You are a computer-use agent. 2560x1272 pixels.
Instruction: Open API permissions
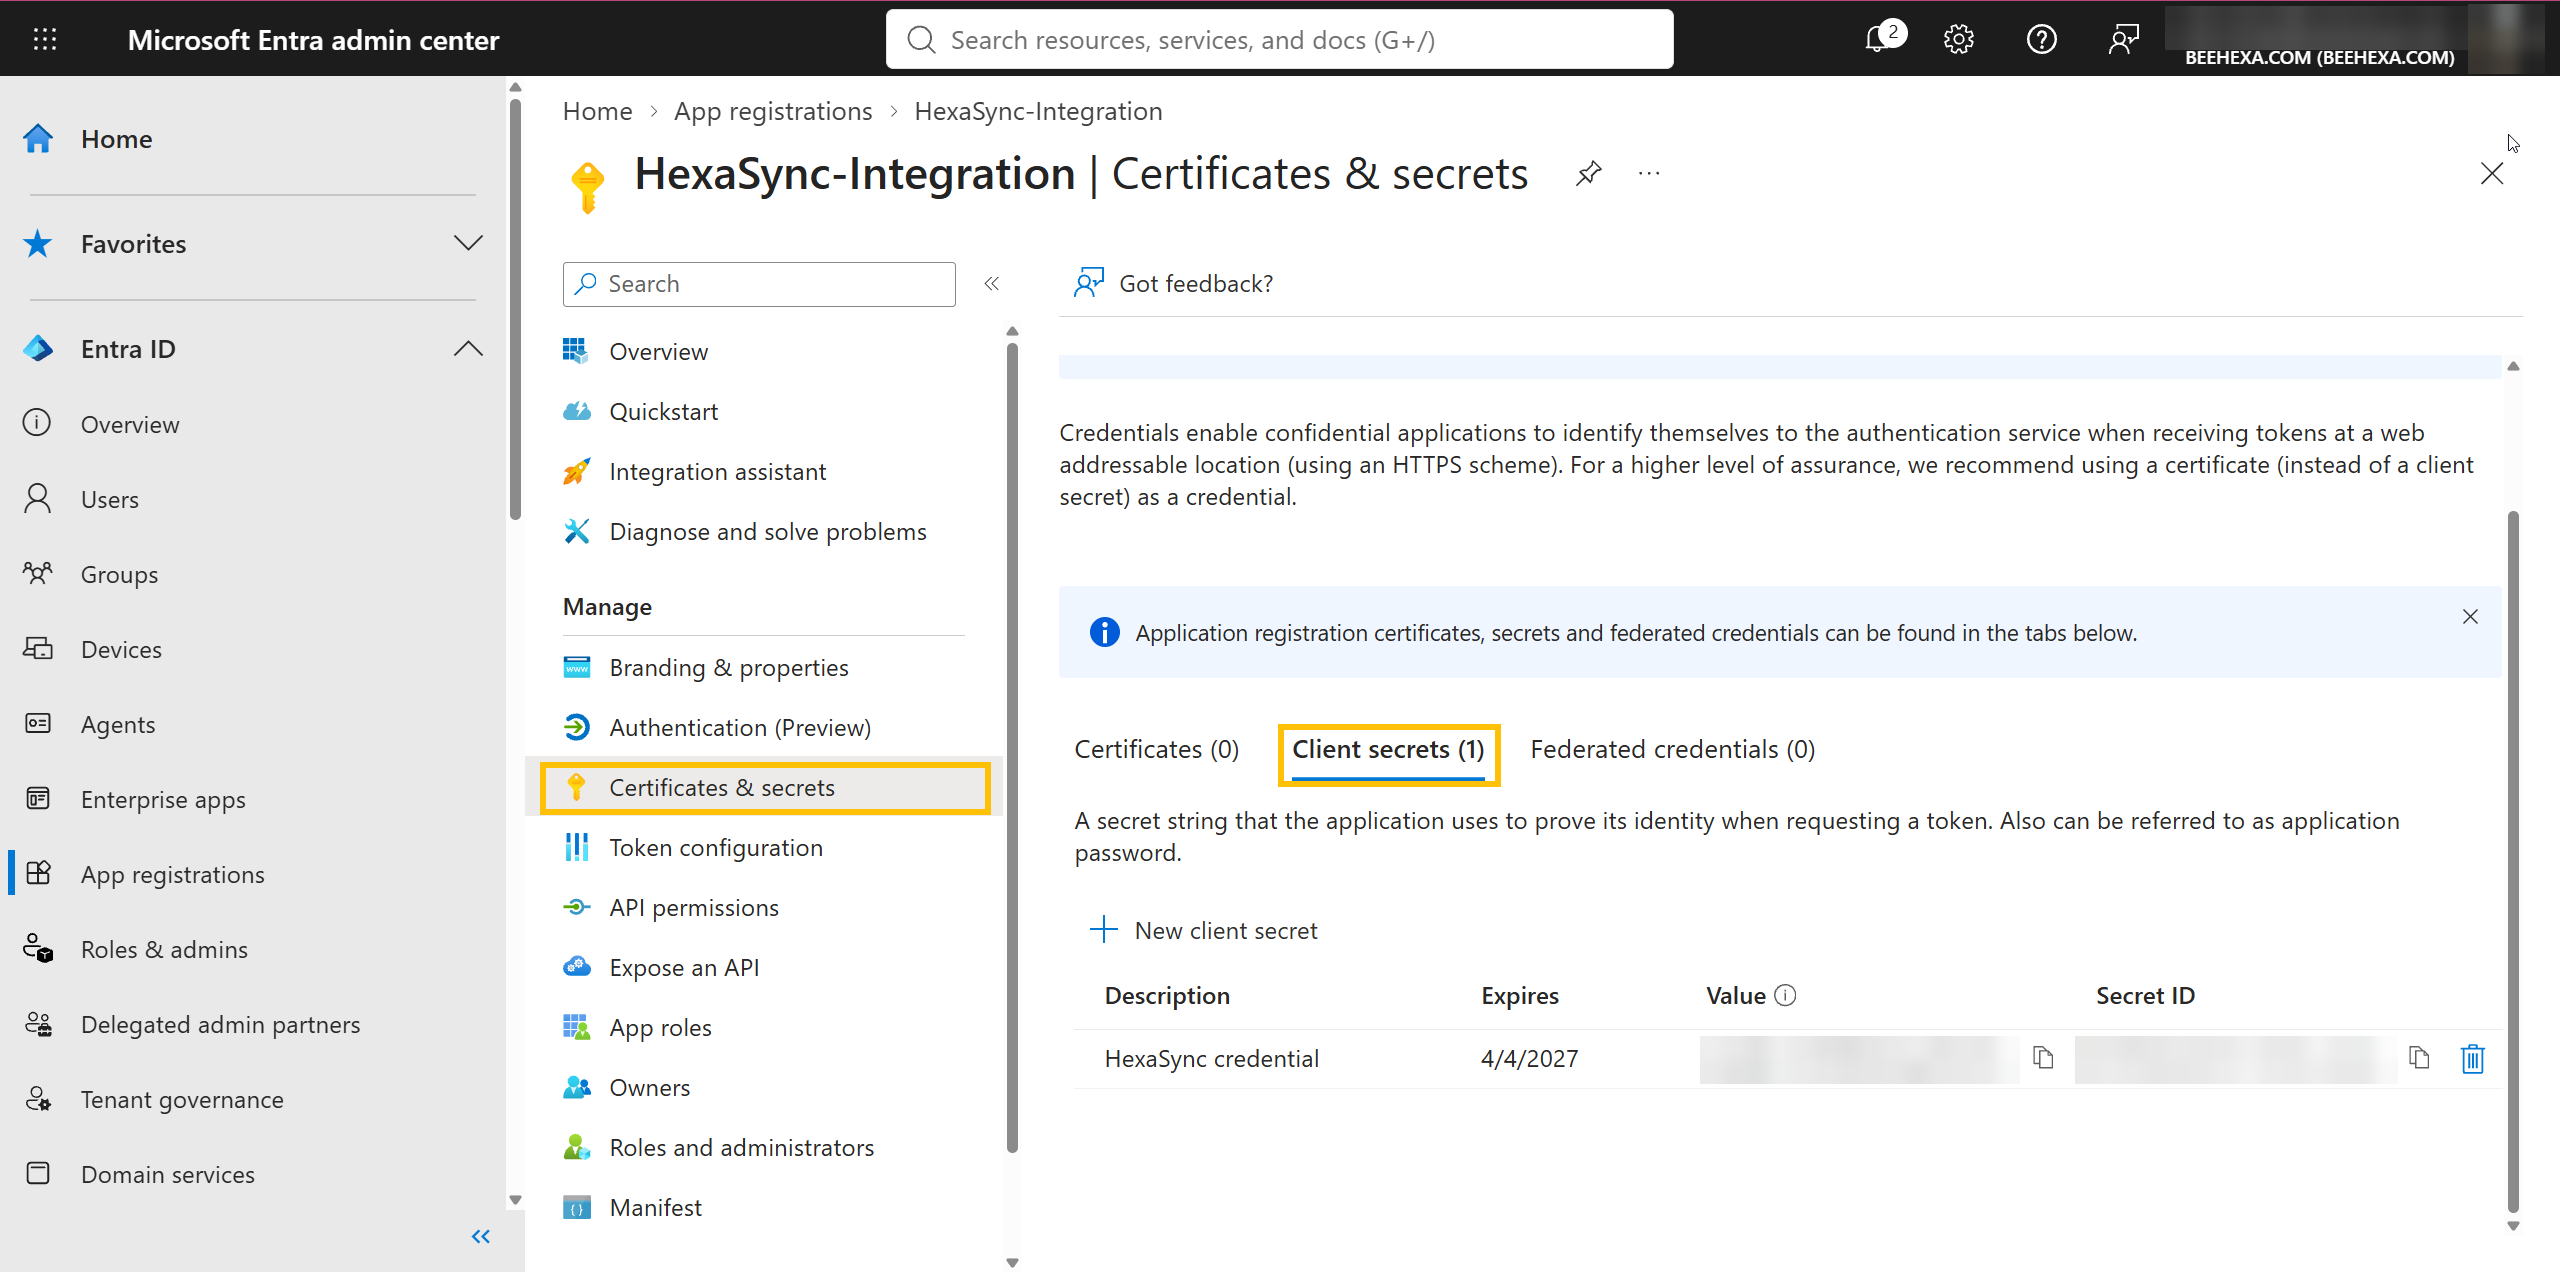coord(693,908)
